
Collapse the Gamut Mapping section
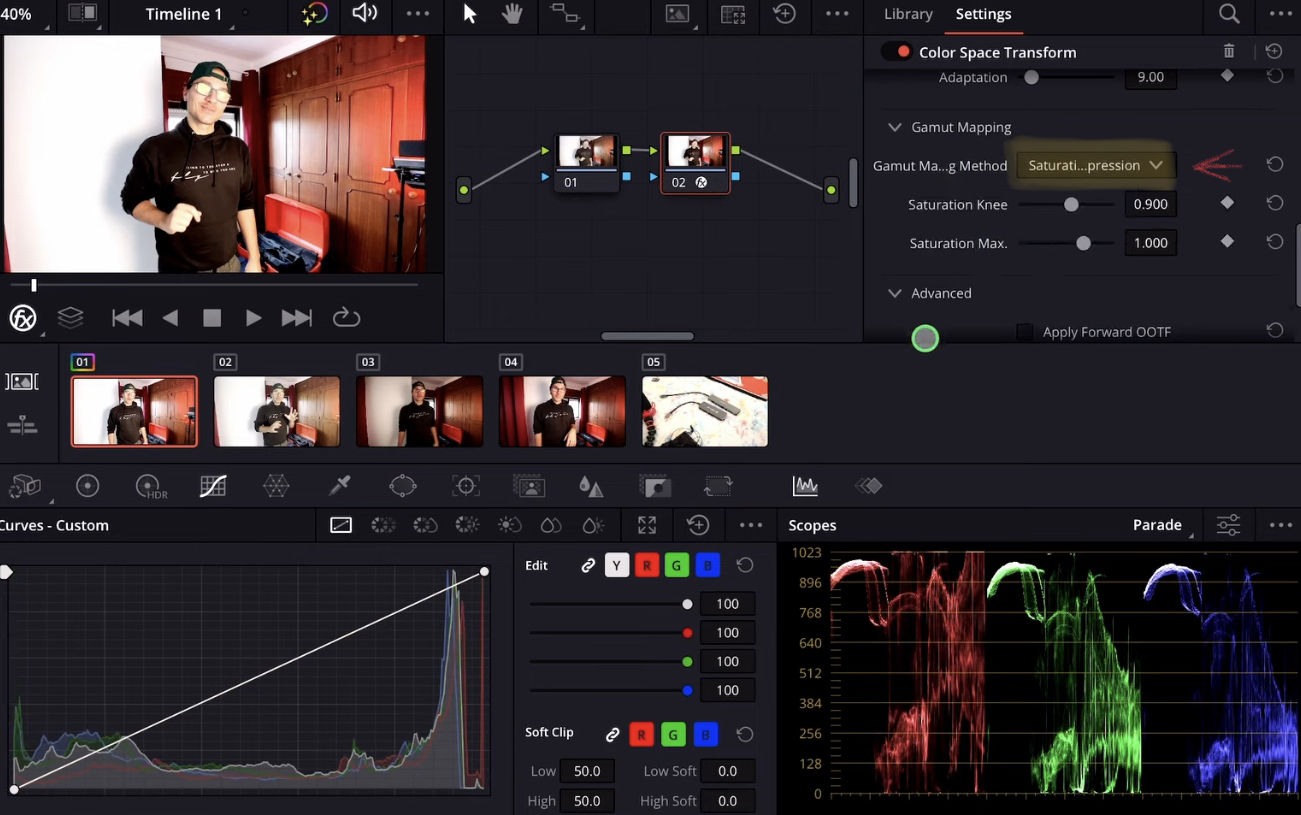[x=894, y=127]
